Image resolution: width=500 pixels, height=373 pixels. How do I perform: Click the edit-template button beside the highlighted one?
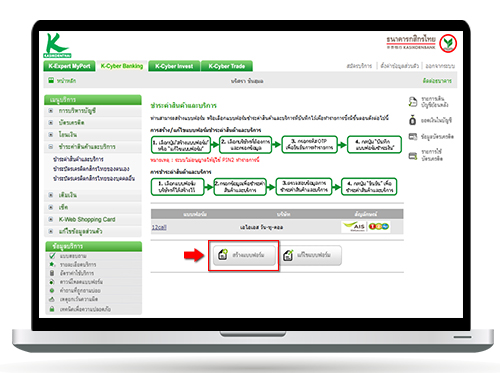coord(310,255)
